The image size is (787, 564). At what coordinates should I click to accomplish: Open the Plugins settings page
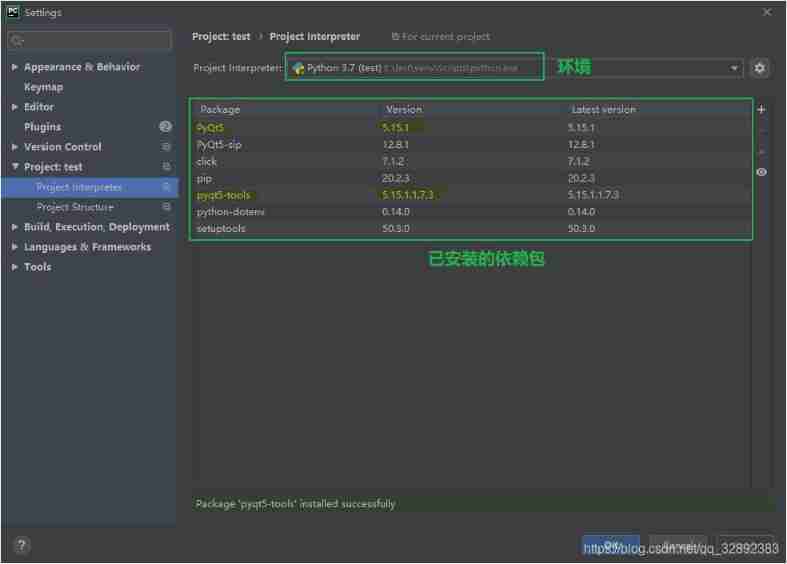tap(42, 127)
